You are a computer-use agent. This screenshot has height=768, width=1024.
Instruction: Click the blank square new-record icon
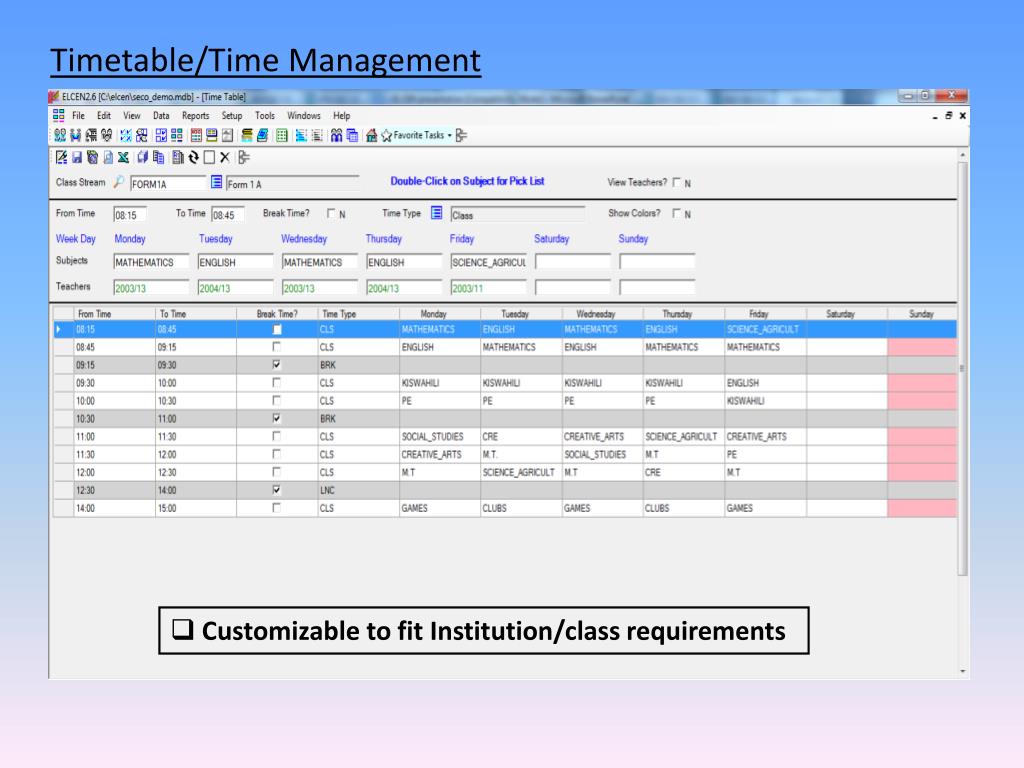point(209,157)
